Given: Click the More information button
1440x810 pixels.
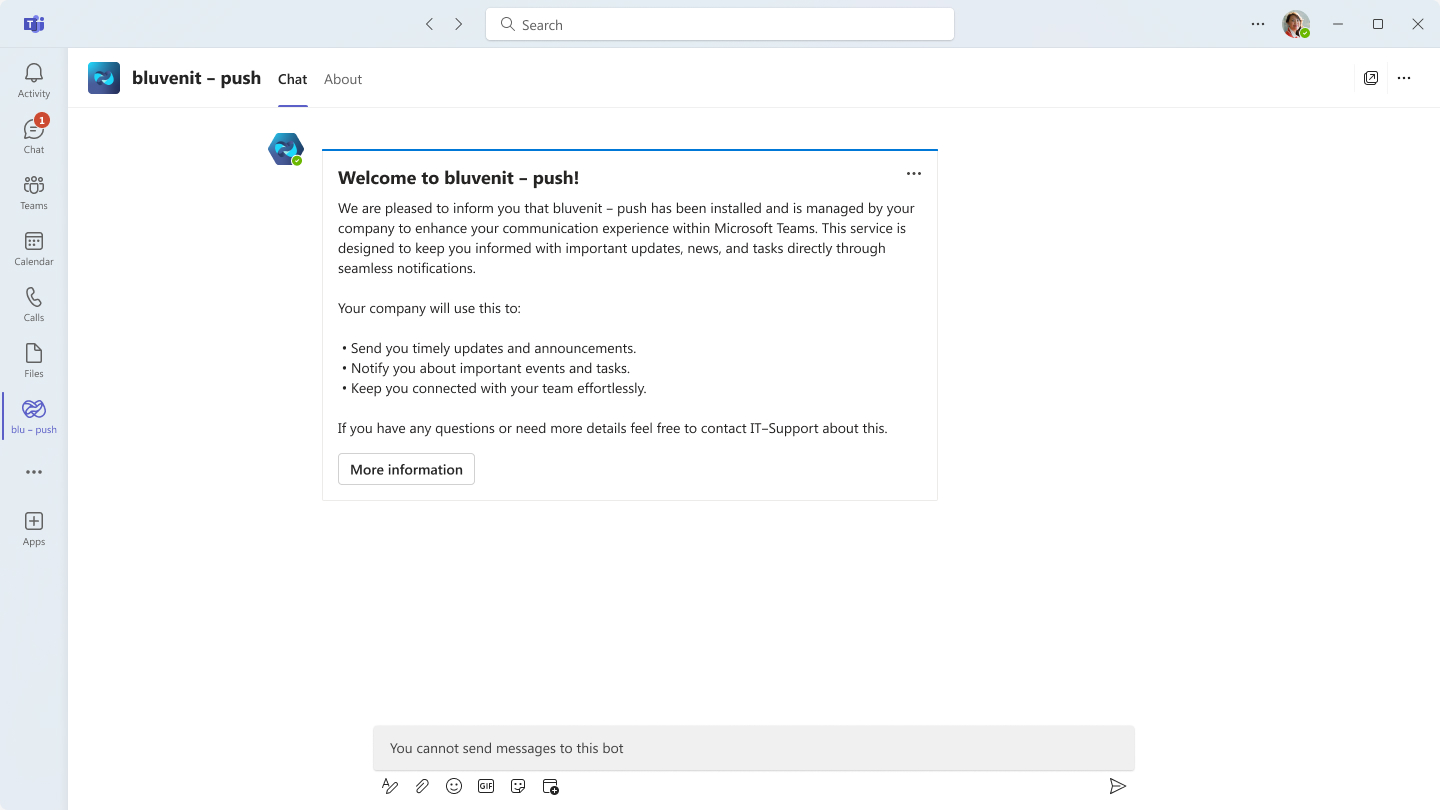Looking at the screenshot, I should (x=406, y=469).
